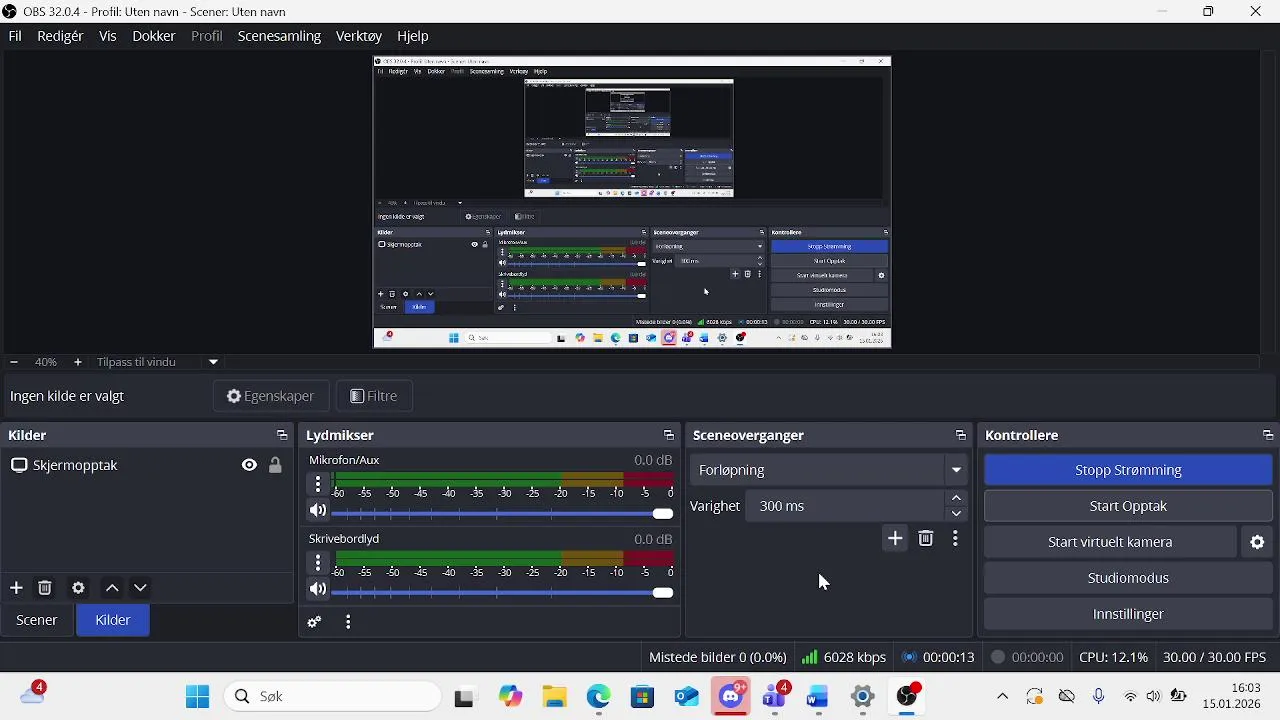The width and height of the screenshot is (1280, 720).
Task: Open the Redigér menu
Action: pos(60,36)
